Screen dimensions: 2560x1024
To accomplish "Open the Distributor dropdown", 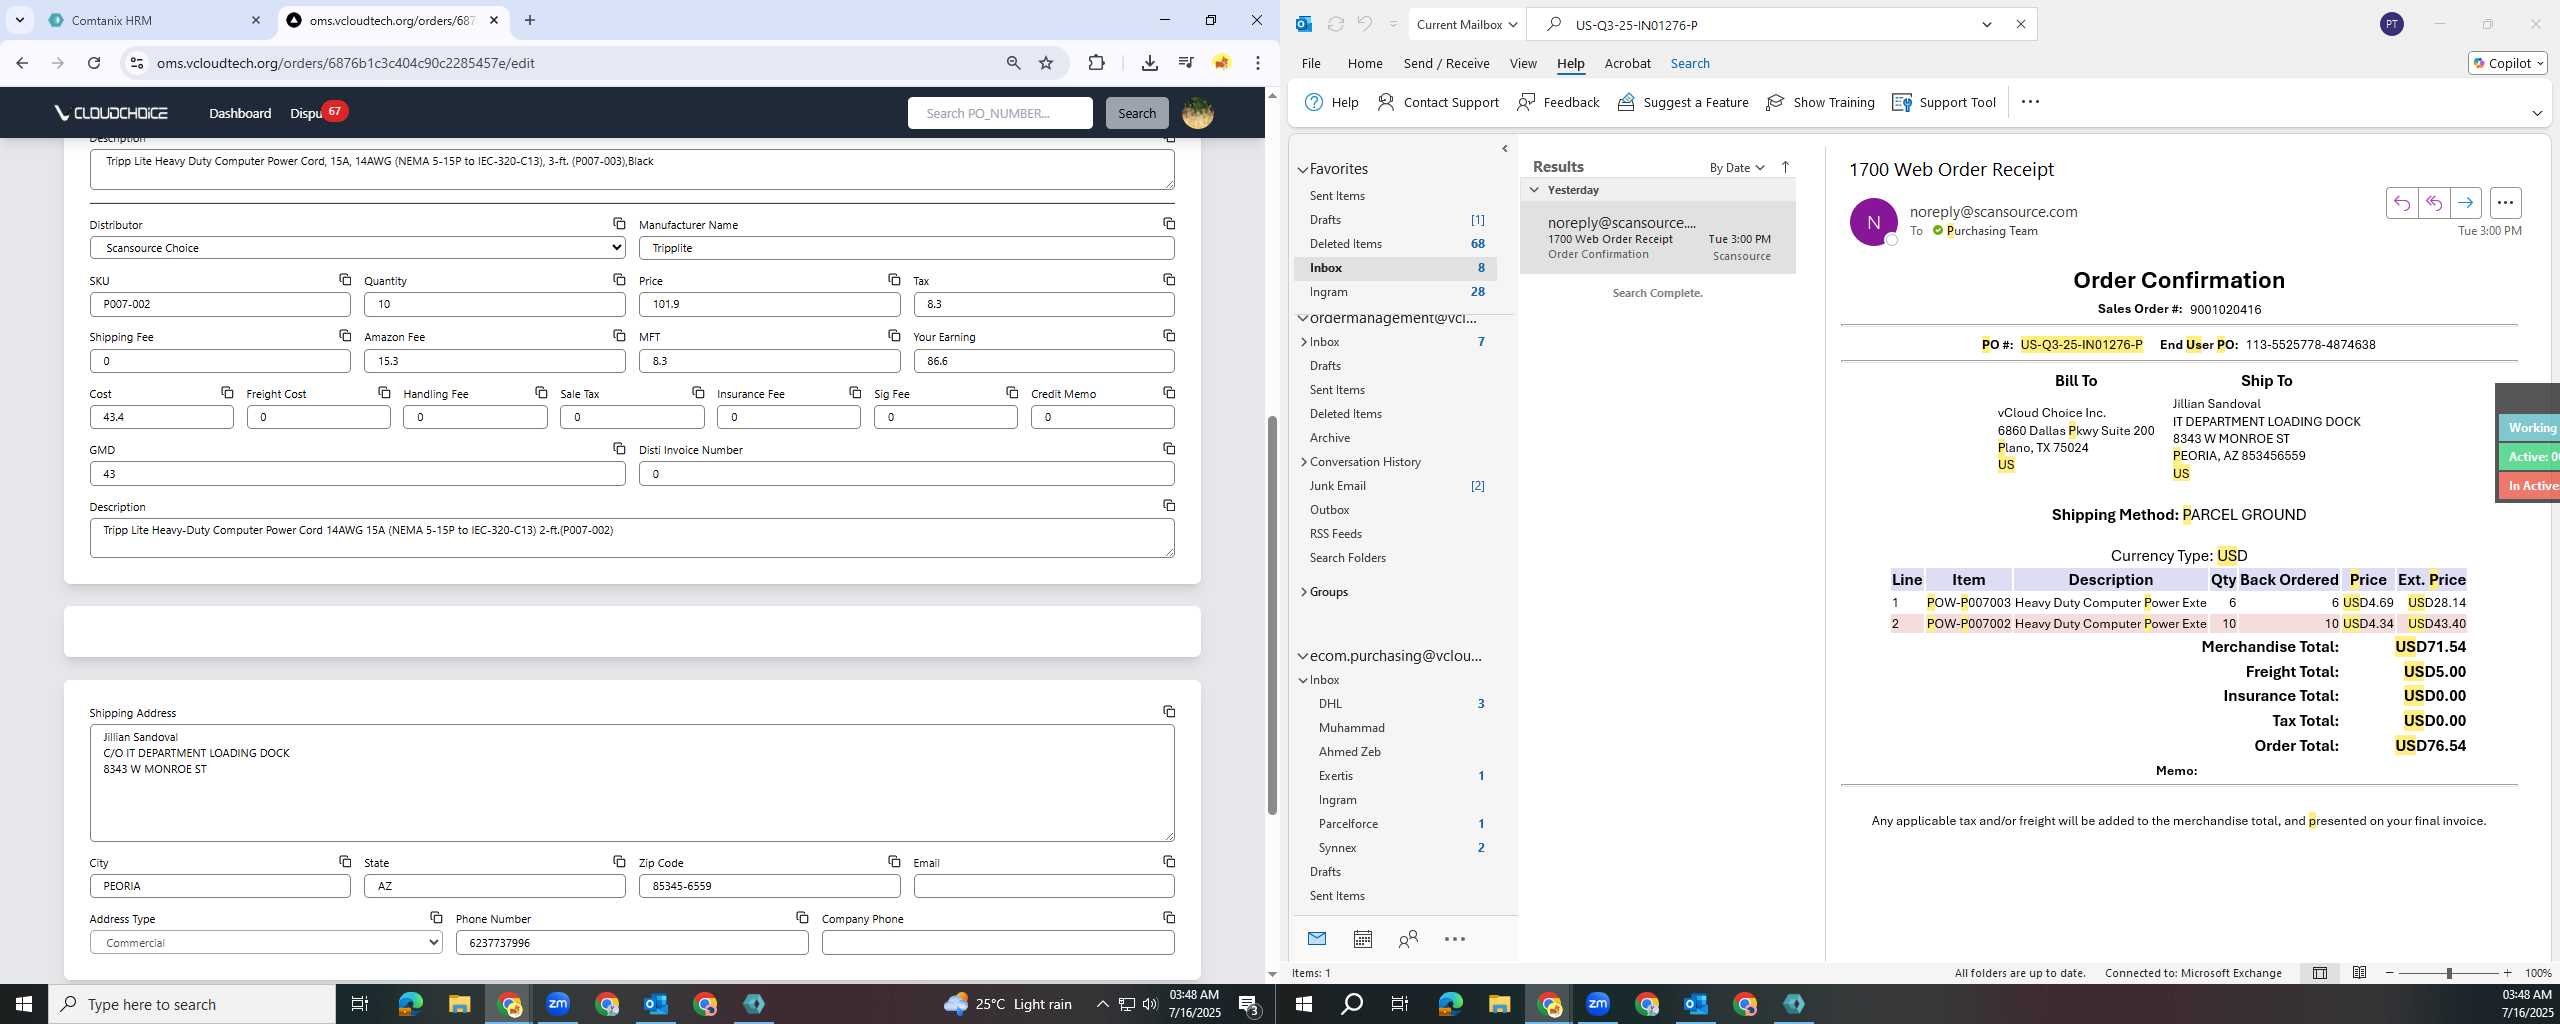I will tap(357, 248).
